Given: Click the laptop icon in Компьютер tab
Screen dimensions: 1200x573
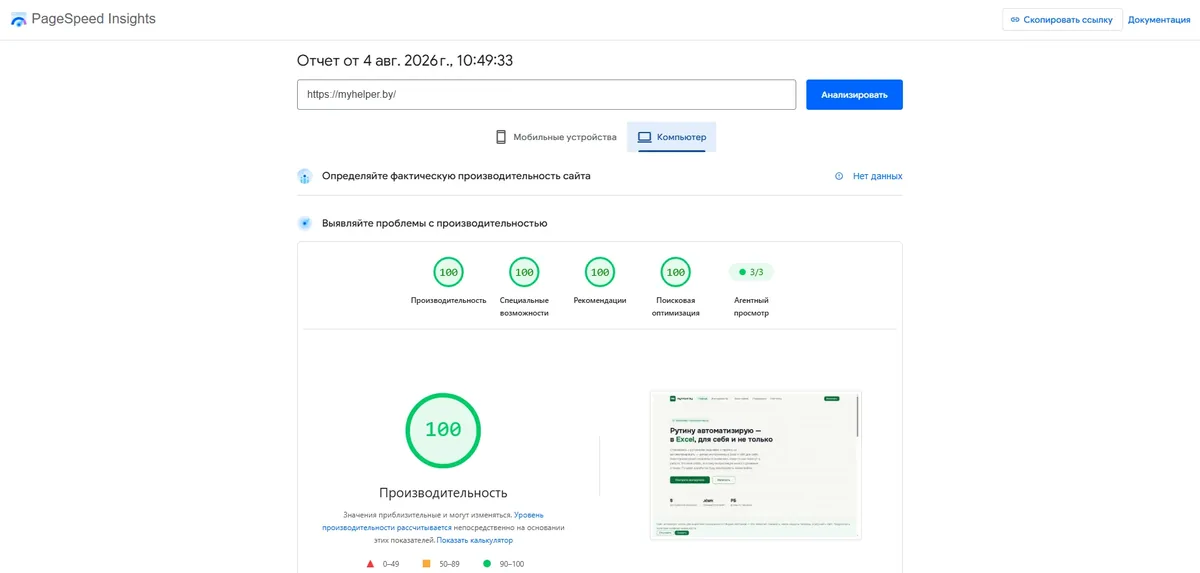Looking at the screenshot, I should click(x=644, y=137).
